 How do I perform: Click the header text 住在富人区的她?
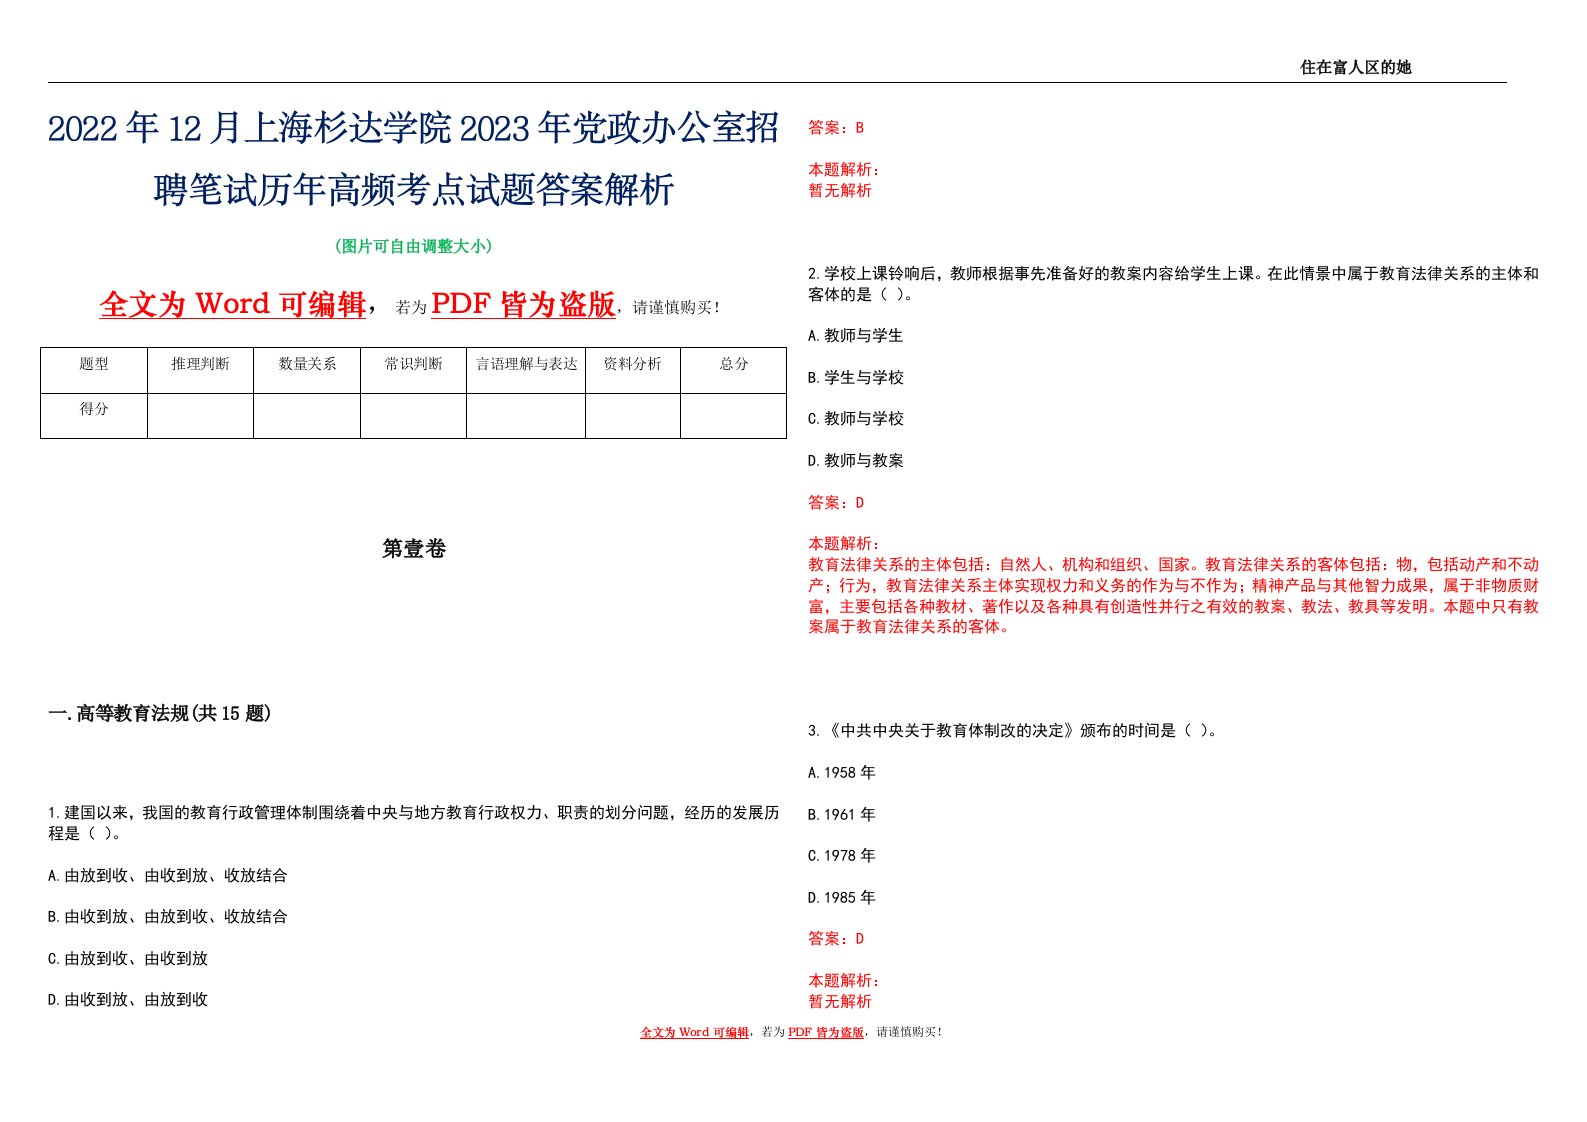[x=1355, y=67]
